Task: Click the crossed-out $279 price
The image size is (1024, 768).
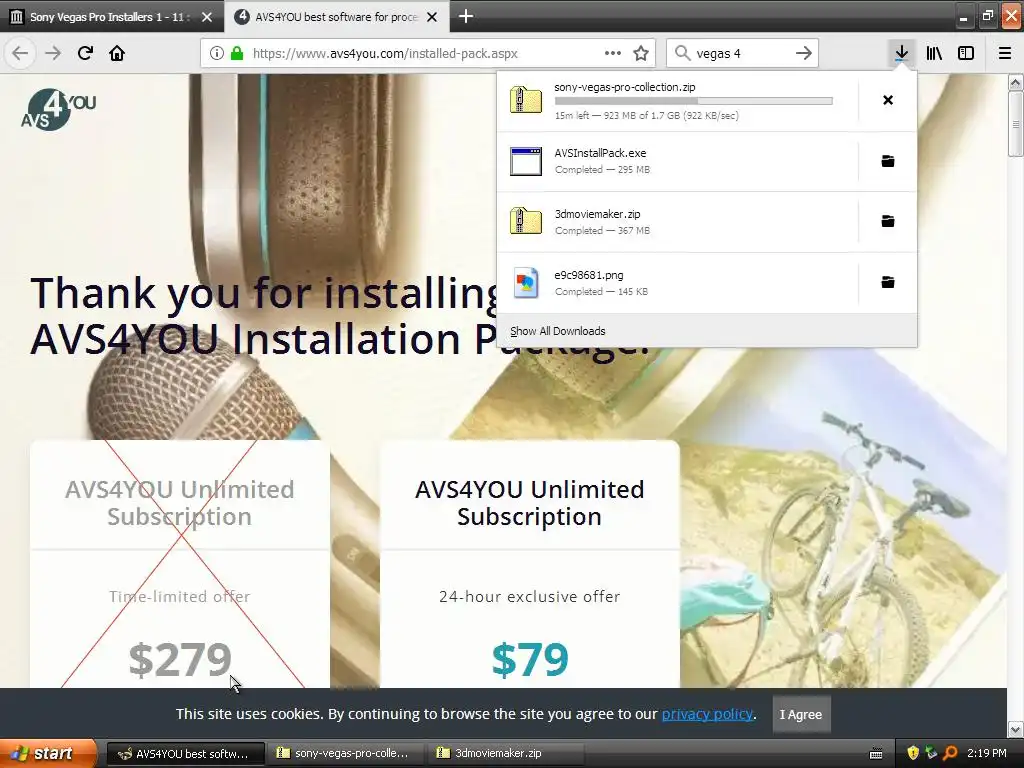Action: pos(180,660)
